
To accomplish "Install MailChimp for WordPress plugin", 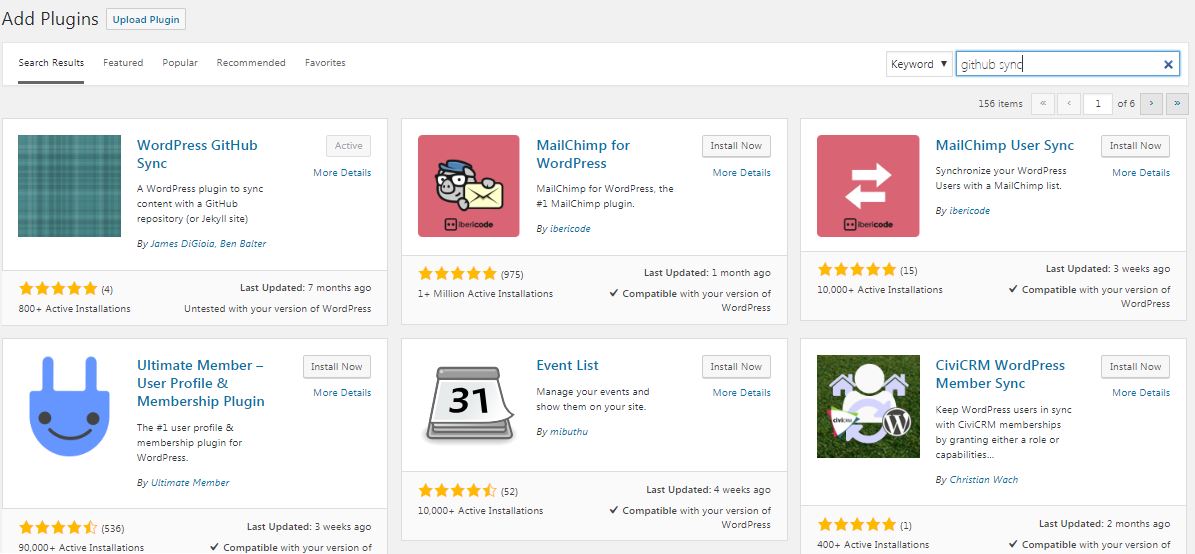I will 736,146.
